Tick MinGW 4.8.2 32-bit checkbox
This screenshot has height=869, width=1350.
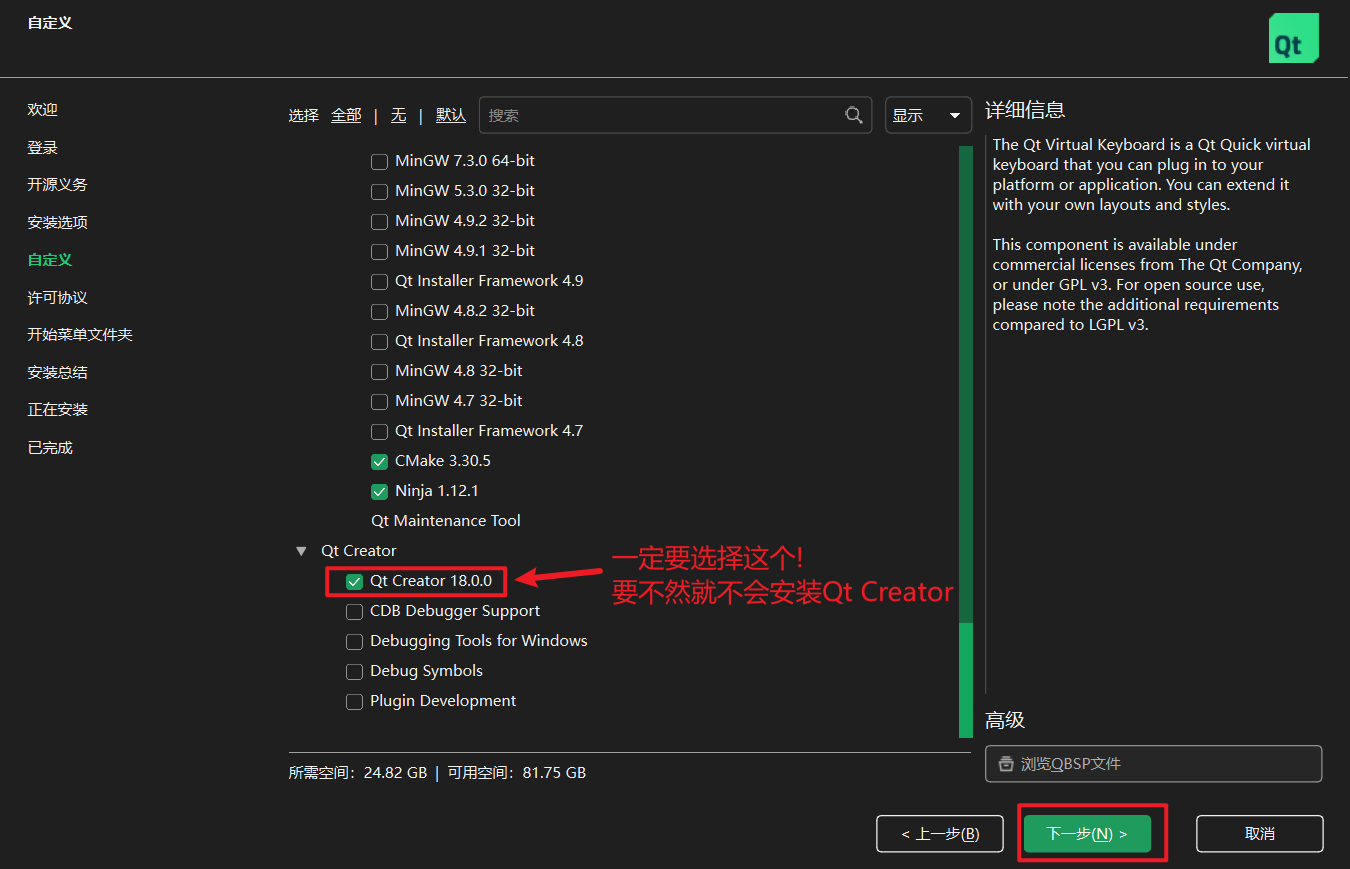(379, 311)
